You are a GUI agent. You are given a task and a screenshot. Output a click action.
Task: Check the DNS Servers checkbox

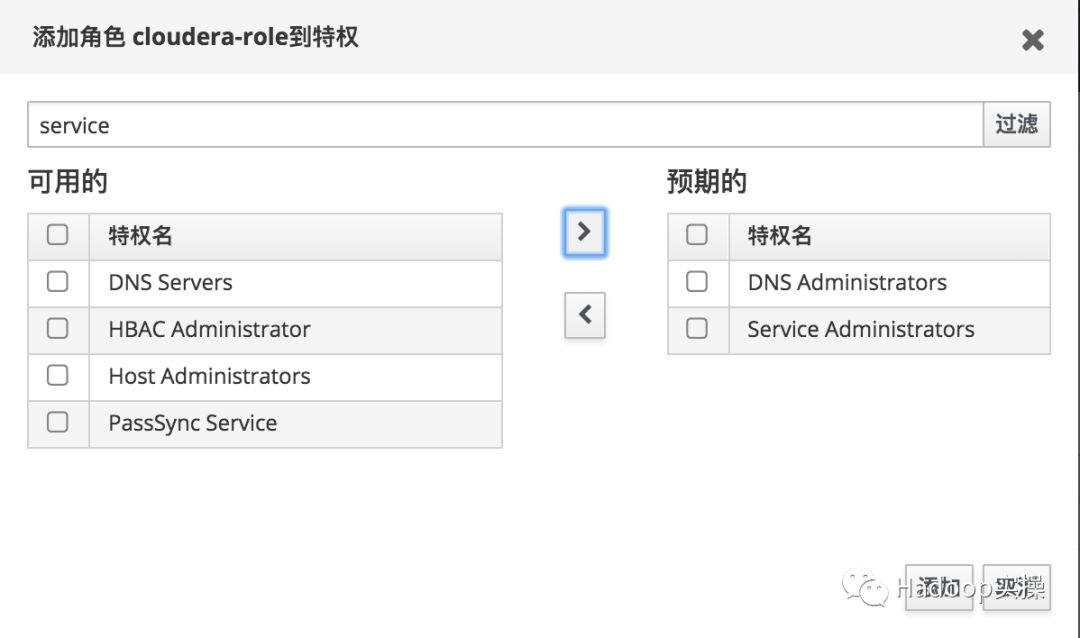tap(58, 282)
